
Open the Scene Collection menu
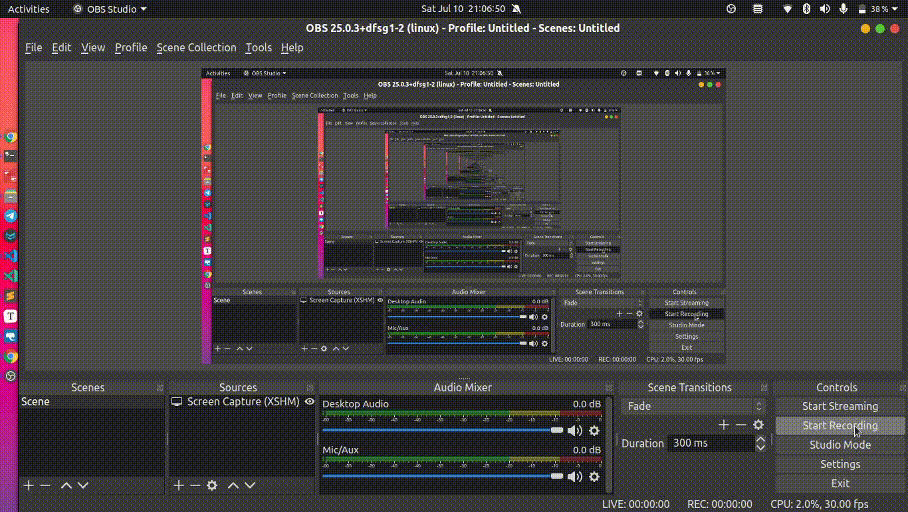(x=196, y=47)
